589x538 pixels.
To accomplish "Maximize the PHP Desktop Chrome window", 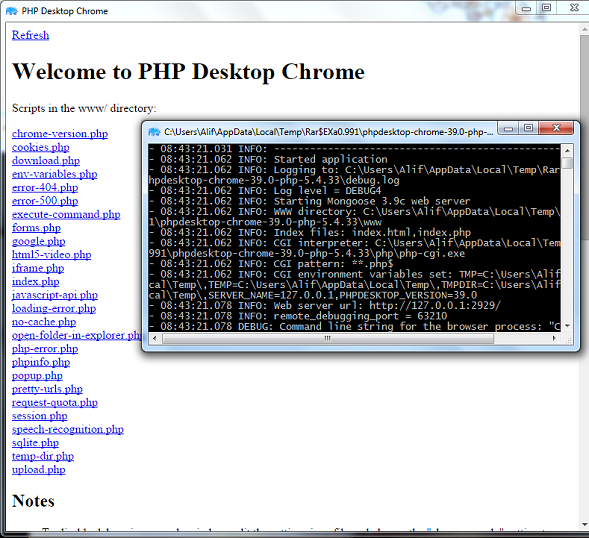I will pyautogui.click(x=547, y=8).
